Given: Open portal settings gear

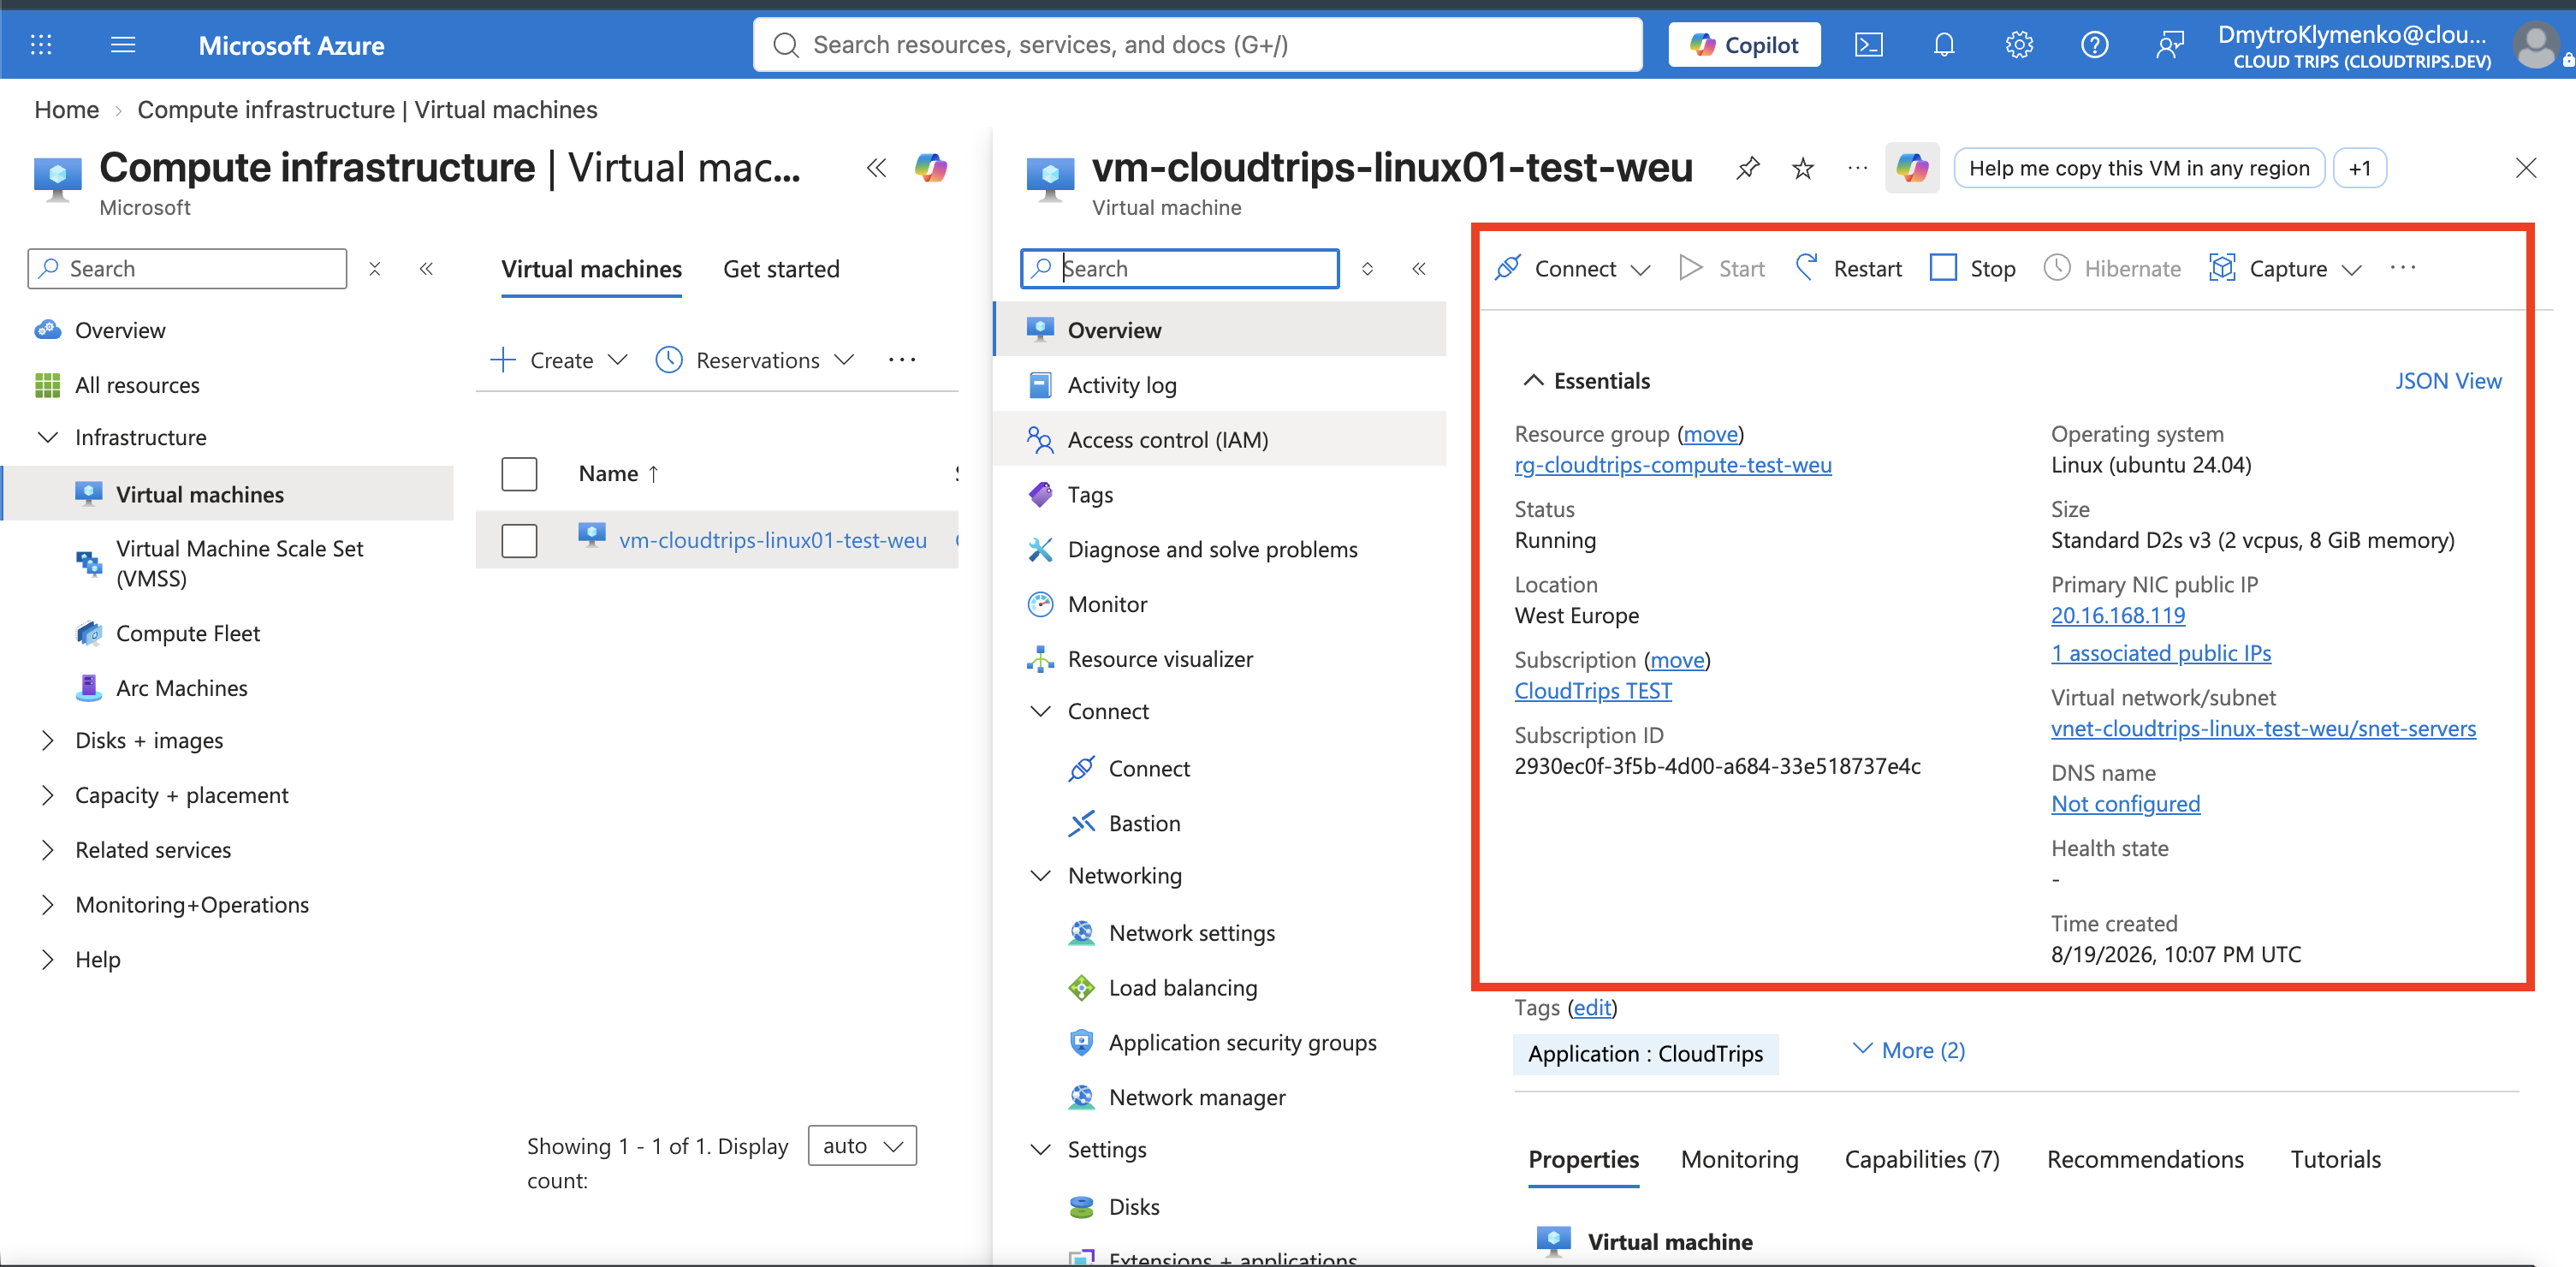Looking at the screenshot, I should pos(2019,45).
